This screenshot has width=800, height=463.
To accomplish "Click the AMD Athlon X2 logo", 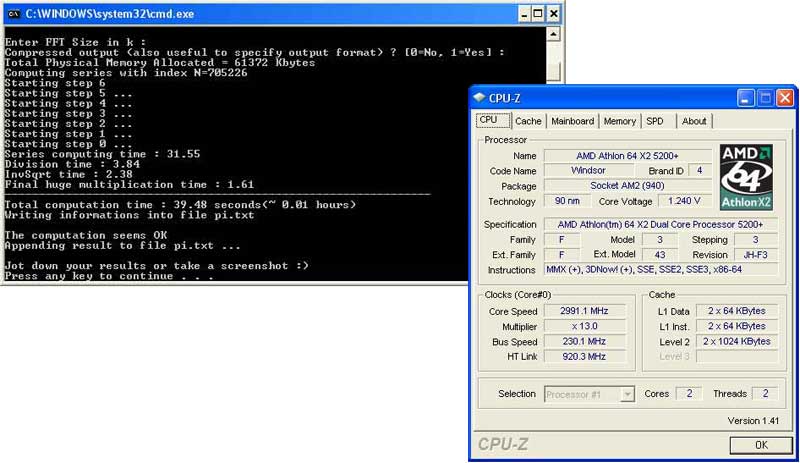I will point(746,177).
